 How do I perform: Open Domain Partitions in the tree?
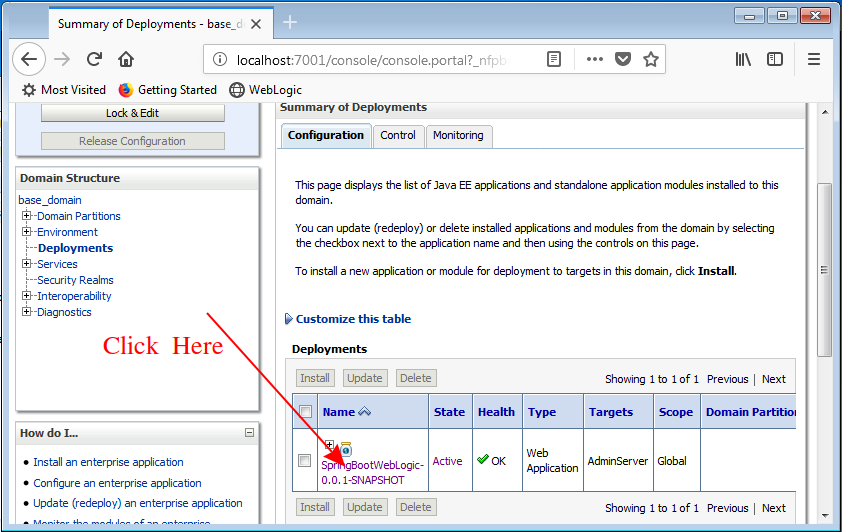79,216
